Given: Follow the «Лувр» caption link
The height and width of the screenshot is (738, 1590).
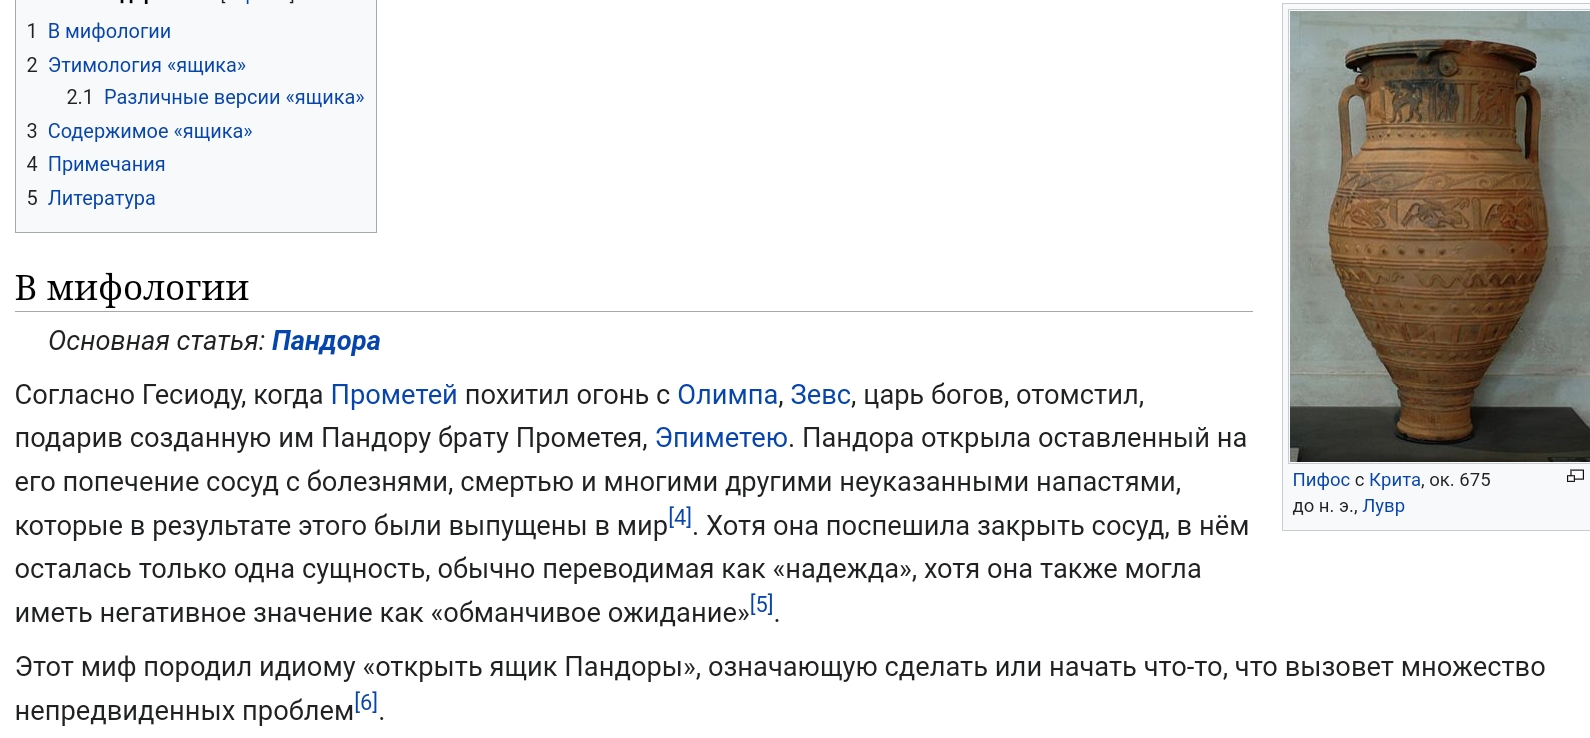Looking at the screenshot, I should [1383, 506].
